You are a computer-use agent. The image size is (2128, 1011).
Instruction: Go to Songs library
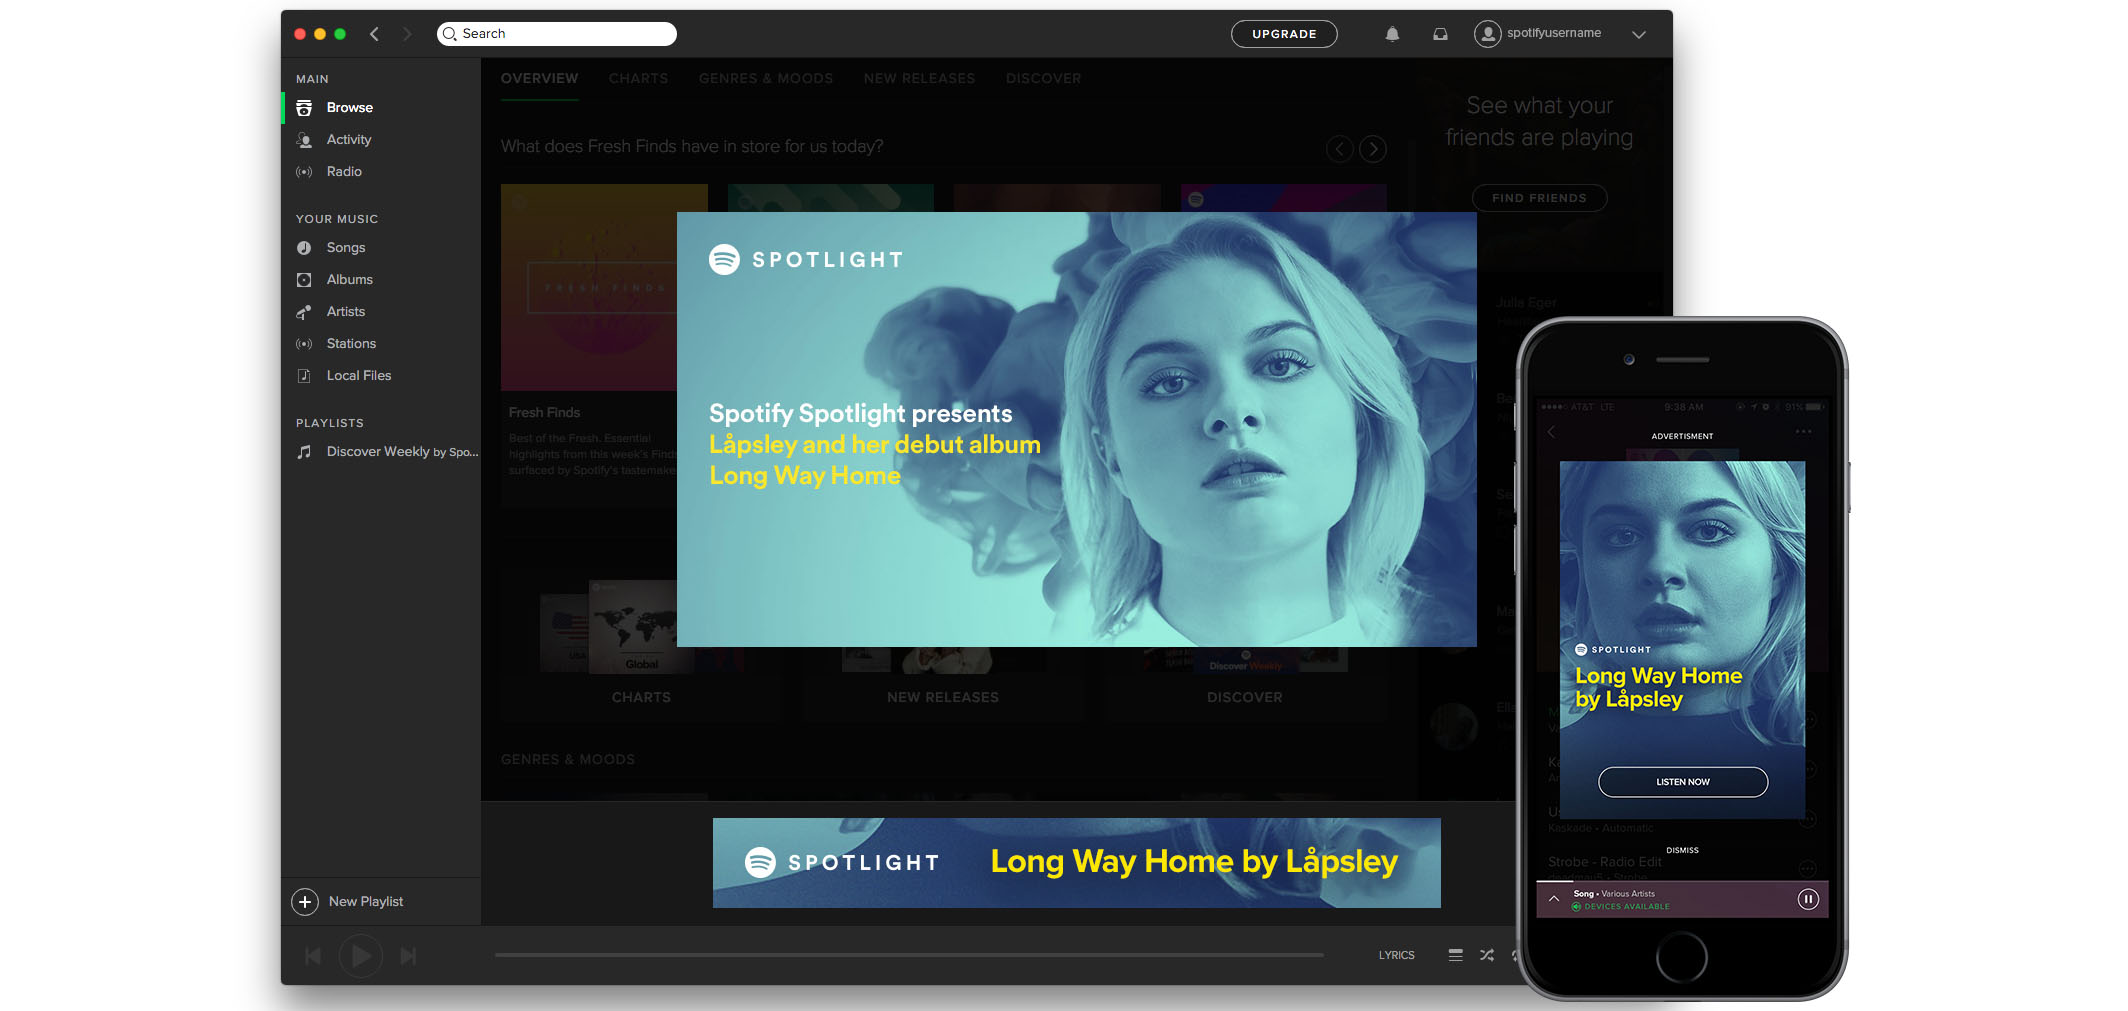tap(345, 248)
